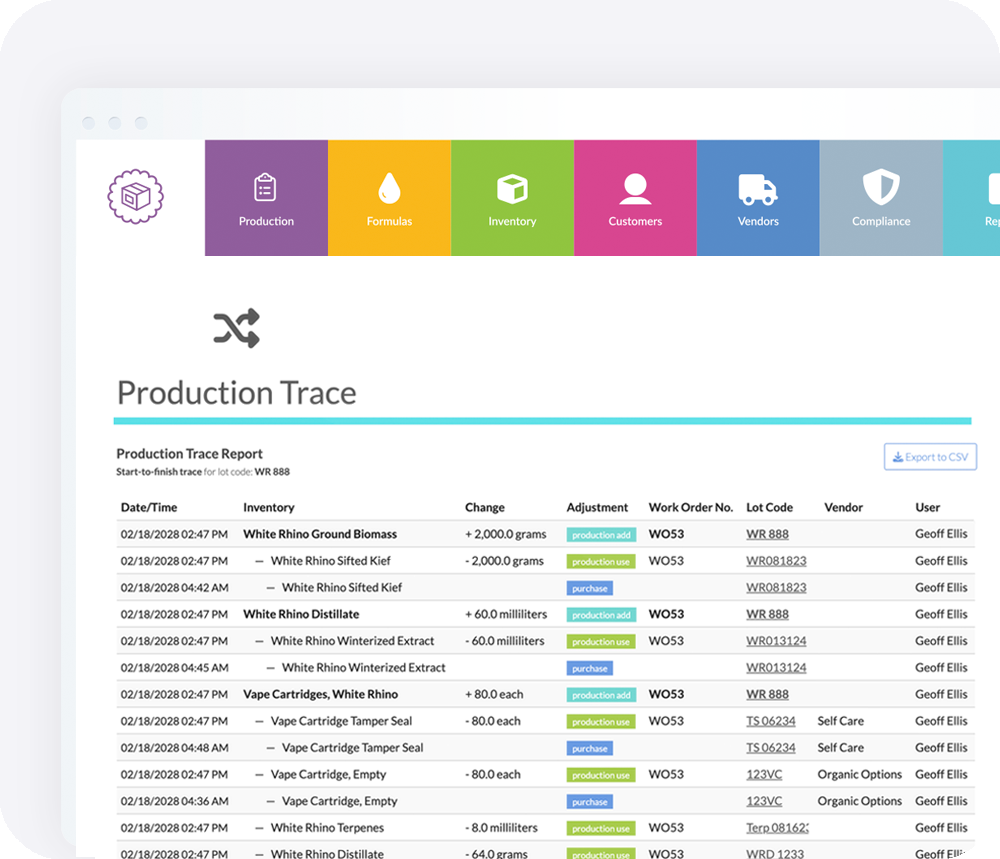Click production use badge in White Rhino Terpenes row

(601, 828)
